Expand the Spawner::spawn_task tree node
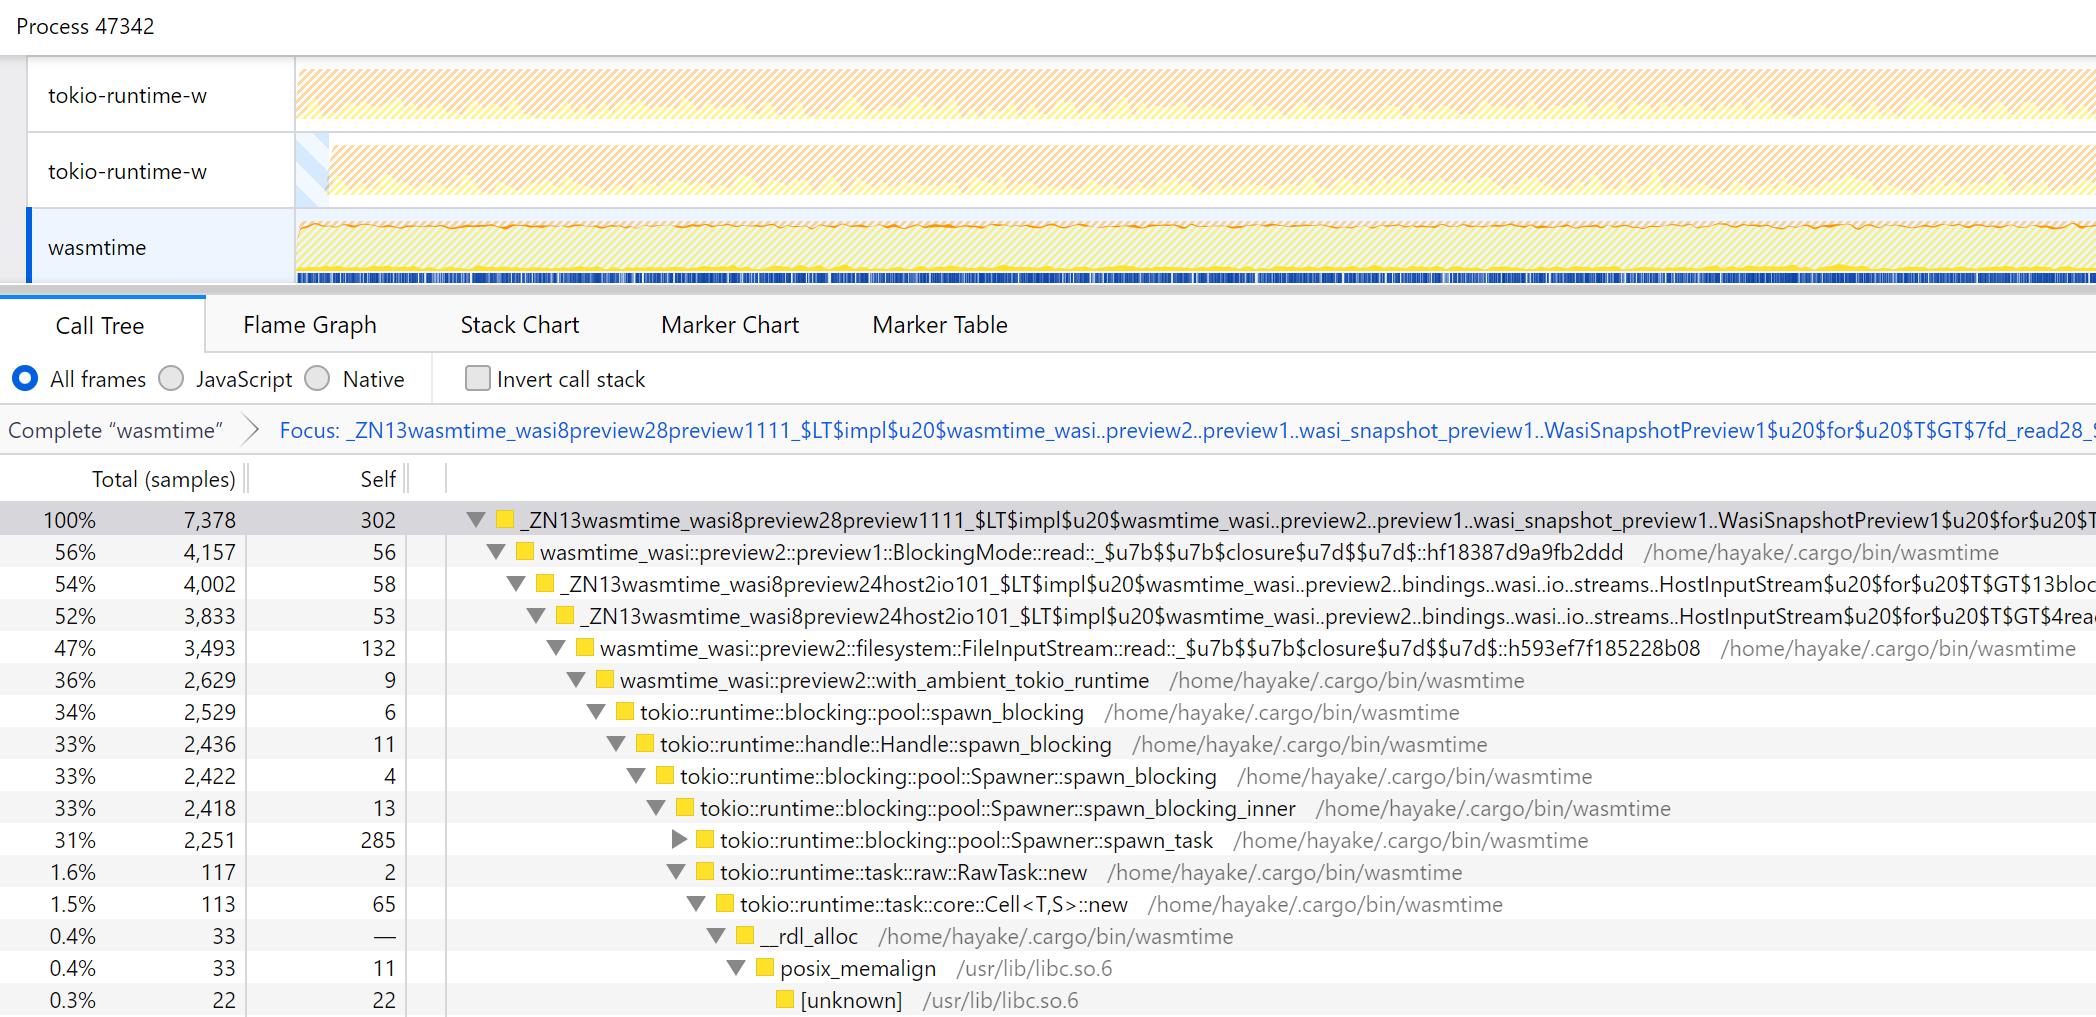Screen dimensions: 2096x1017 point(679,840)
